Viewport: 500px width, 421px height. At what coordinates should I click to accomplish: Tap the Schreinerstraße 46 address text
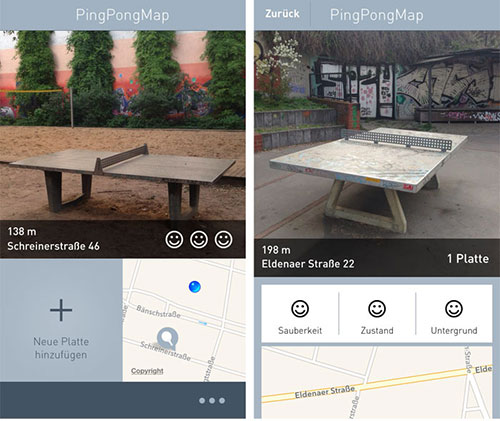click(53, 246)
